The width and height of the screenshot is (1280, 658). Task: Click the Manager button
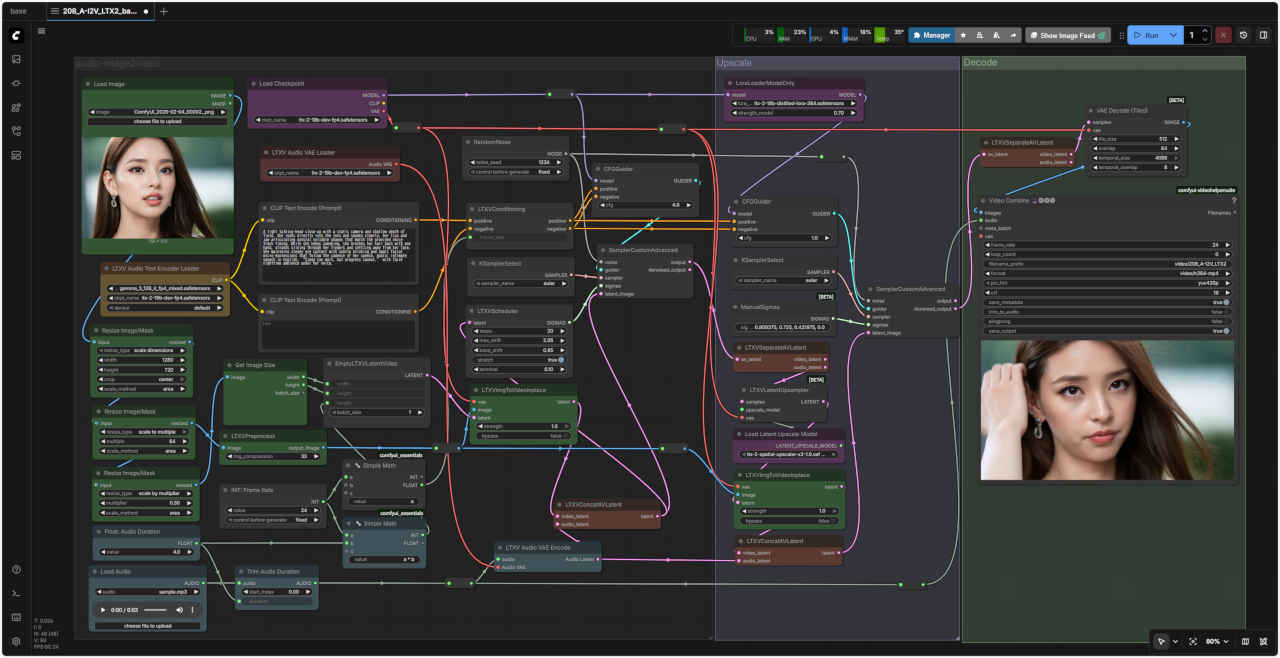point(930,35)
